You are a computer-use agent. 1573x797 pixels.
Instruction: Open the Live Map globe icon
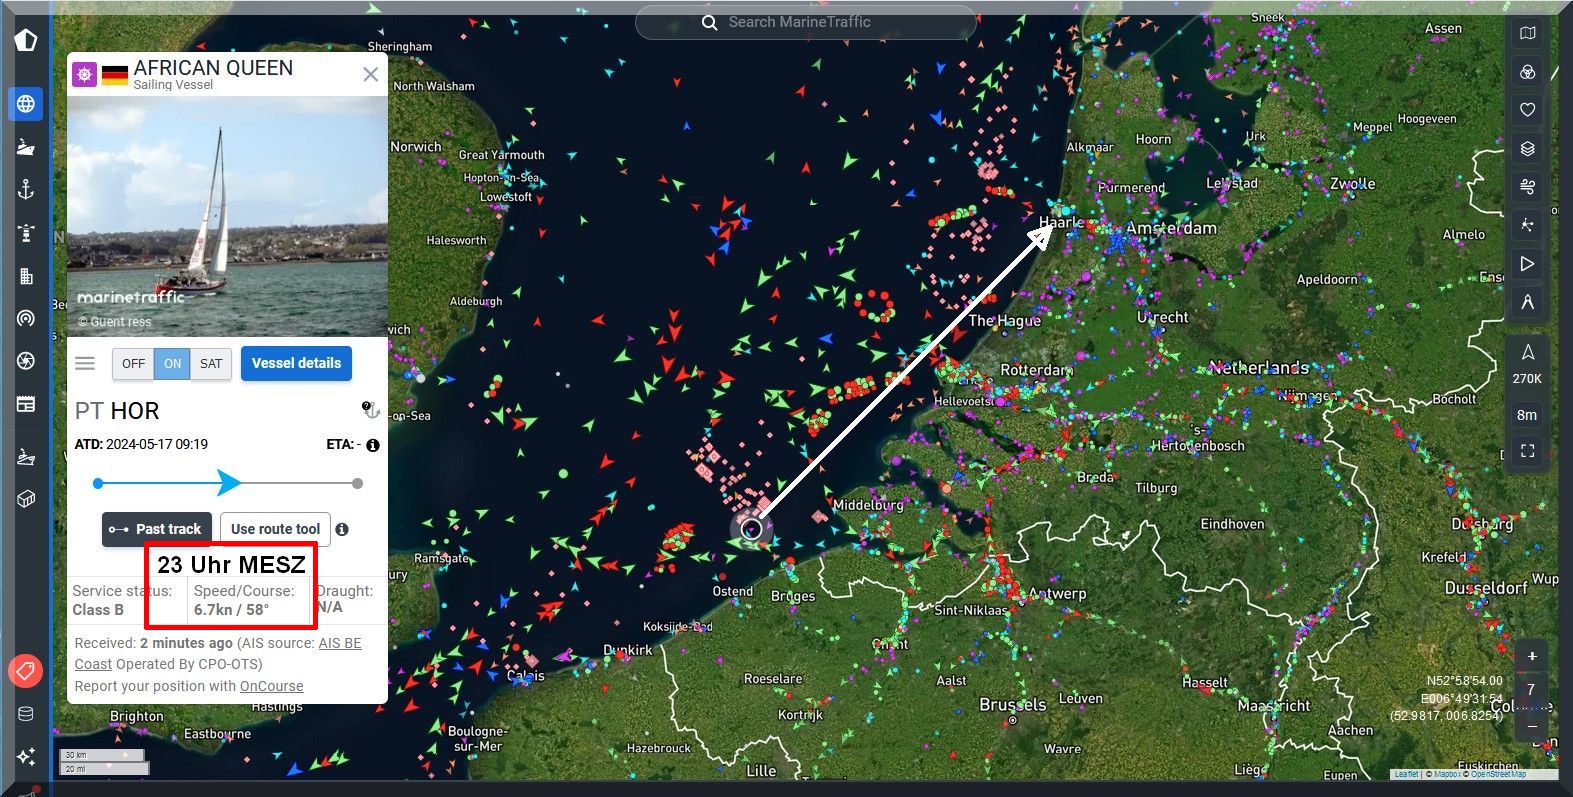26,103
